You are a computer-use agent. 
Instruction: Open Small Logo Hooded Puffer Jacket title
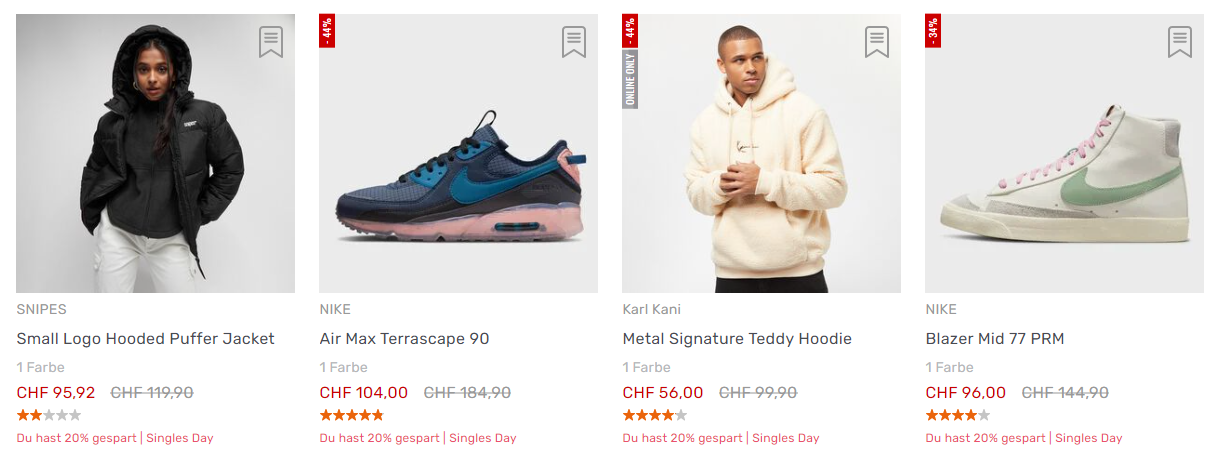click(x=145, y=339)
